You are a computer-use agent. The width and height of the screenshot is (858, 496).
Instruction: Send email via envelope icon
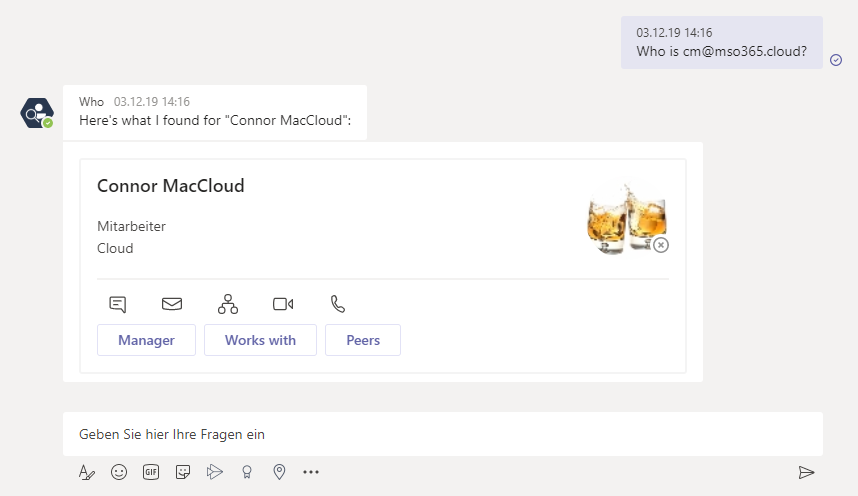[x=172, y=304]
